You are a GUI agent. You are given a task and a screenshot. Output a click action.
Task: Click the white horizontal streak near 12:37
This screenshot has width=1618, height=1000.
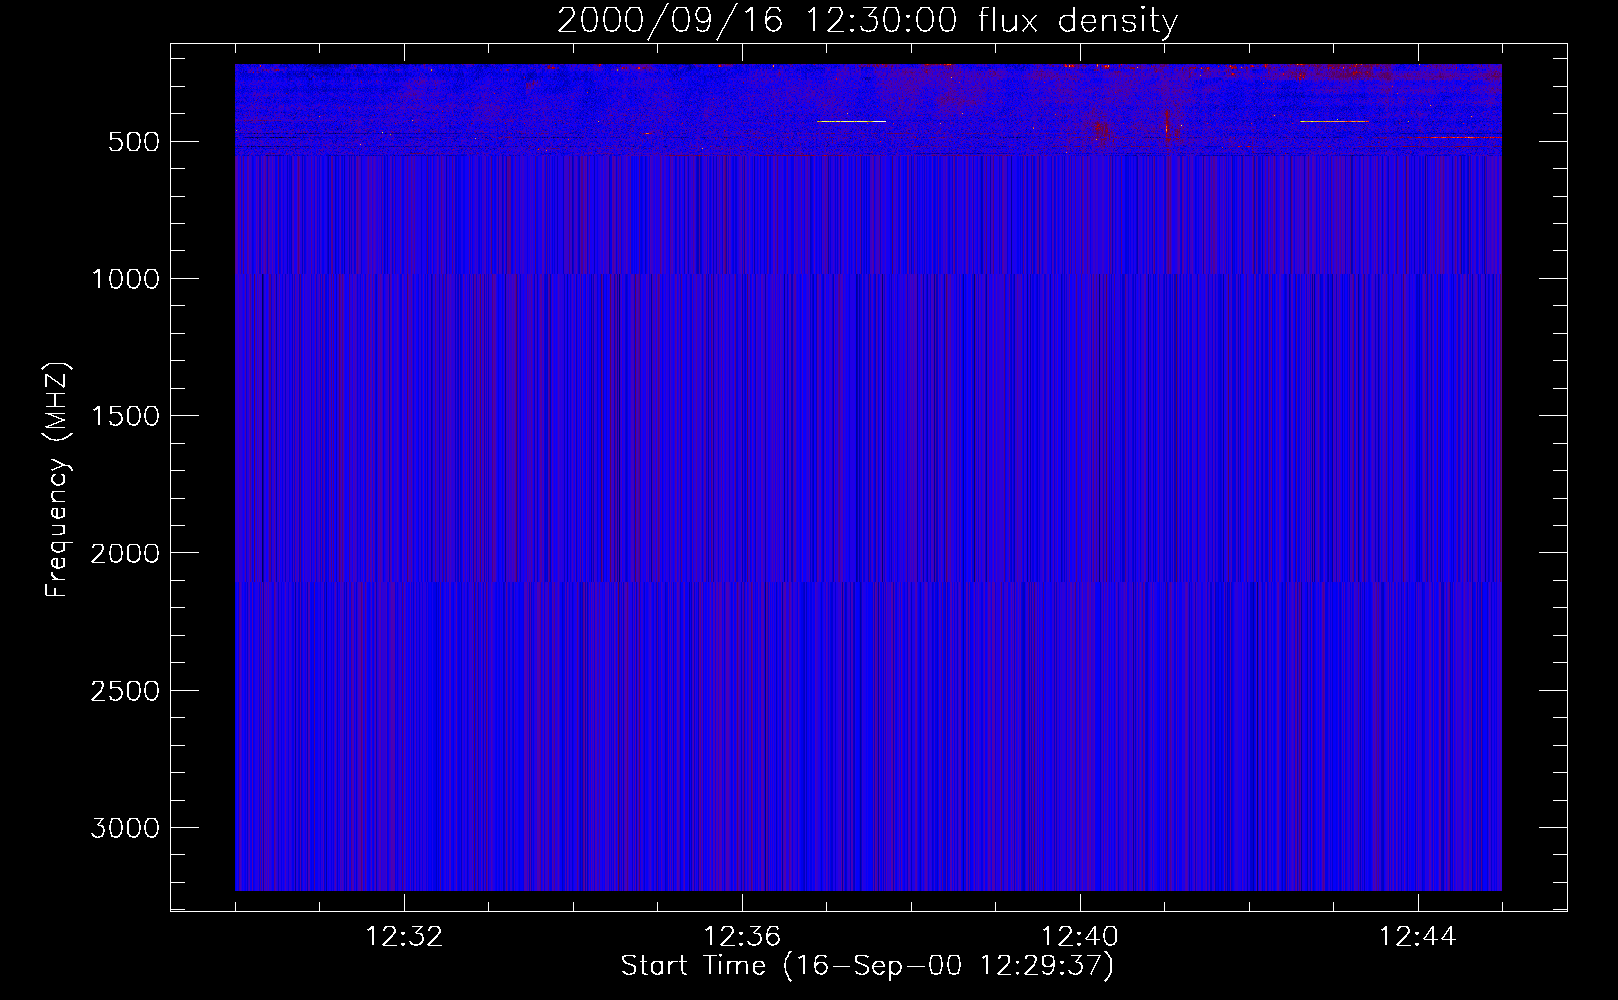851,121
